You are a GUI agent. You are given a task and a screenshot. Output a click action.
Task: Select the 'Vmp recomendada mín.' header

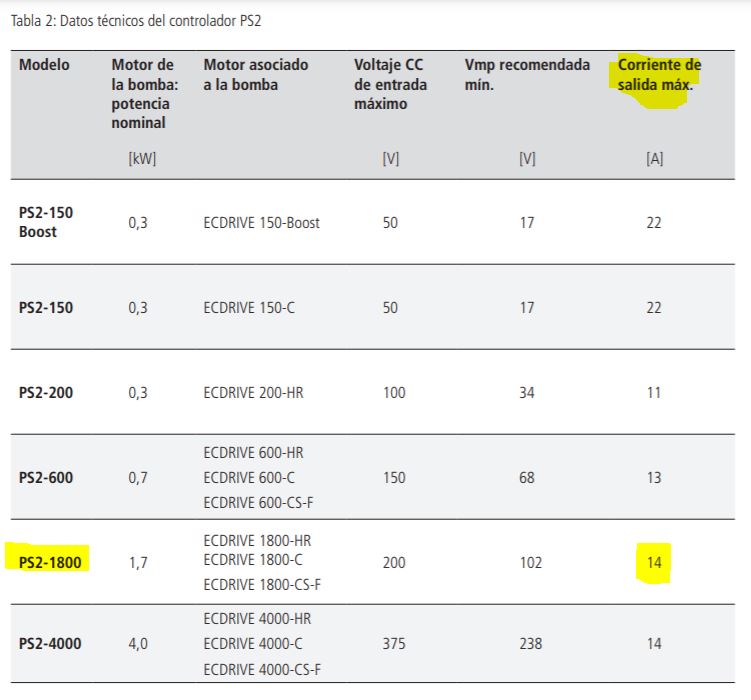(x=527, y=75)
